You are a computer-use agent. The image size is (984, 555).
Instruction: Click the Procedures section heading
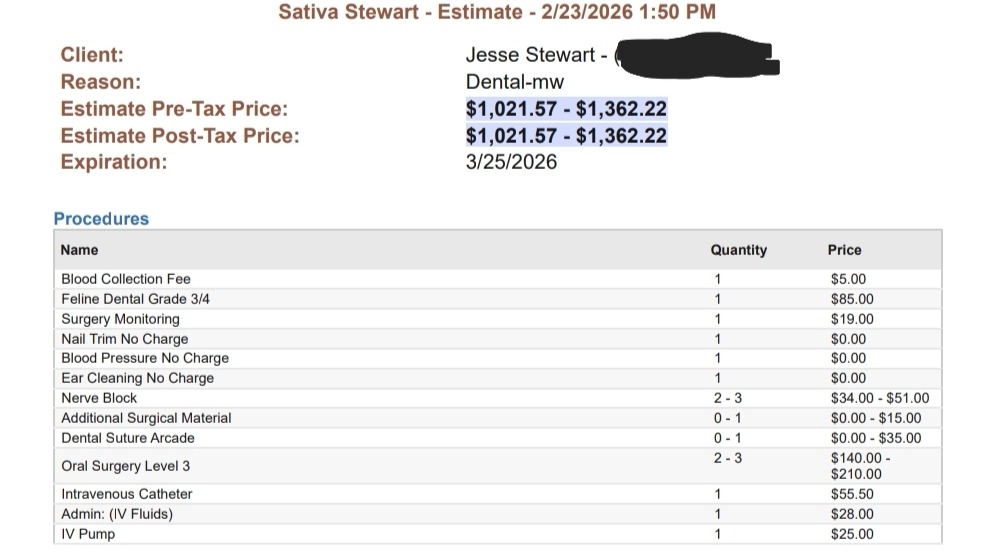101,219
